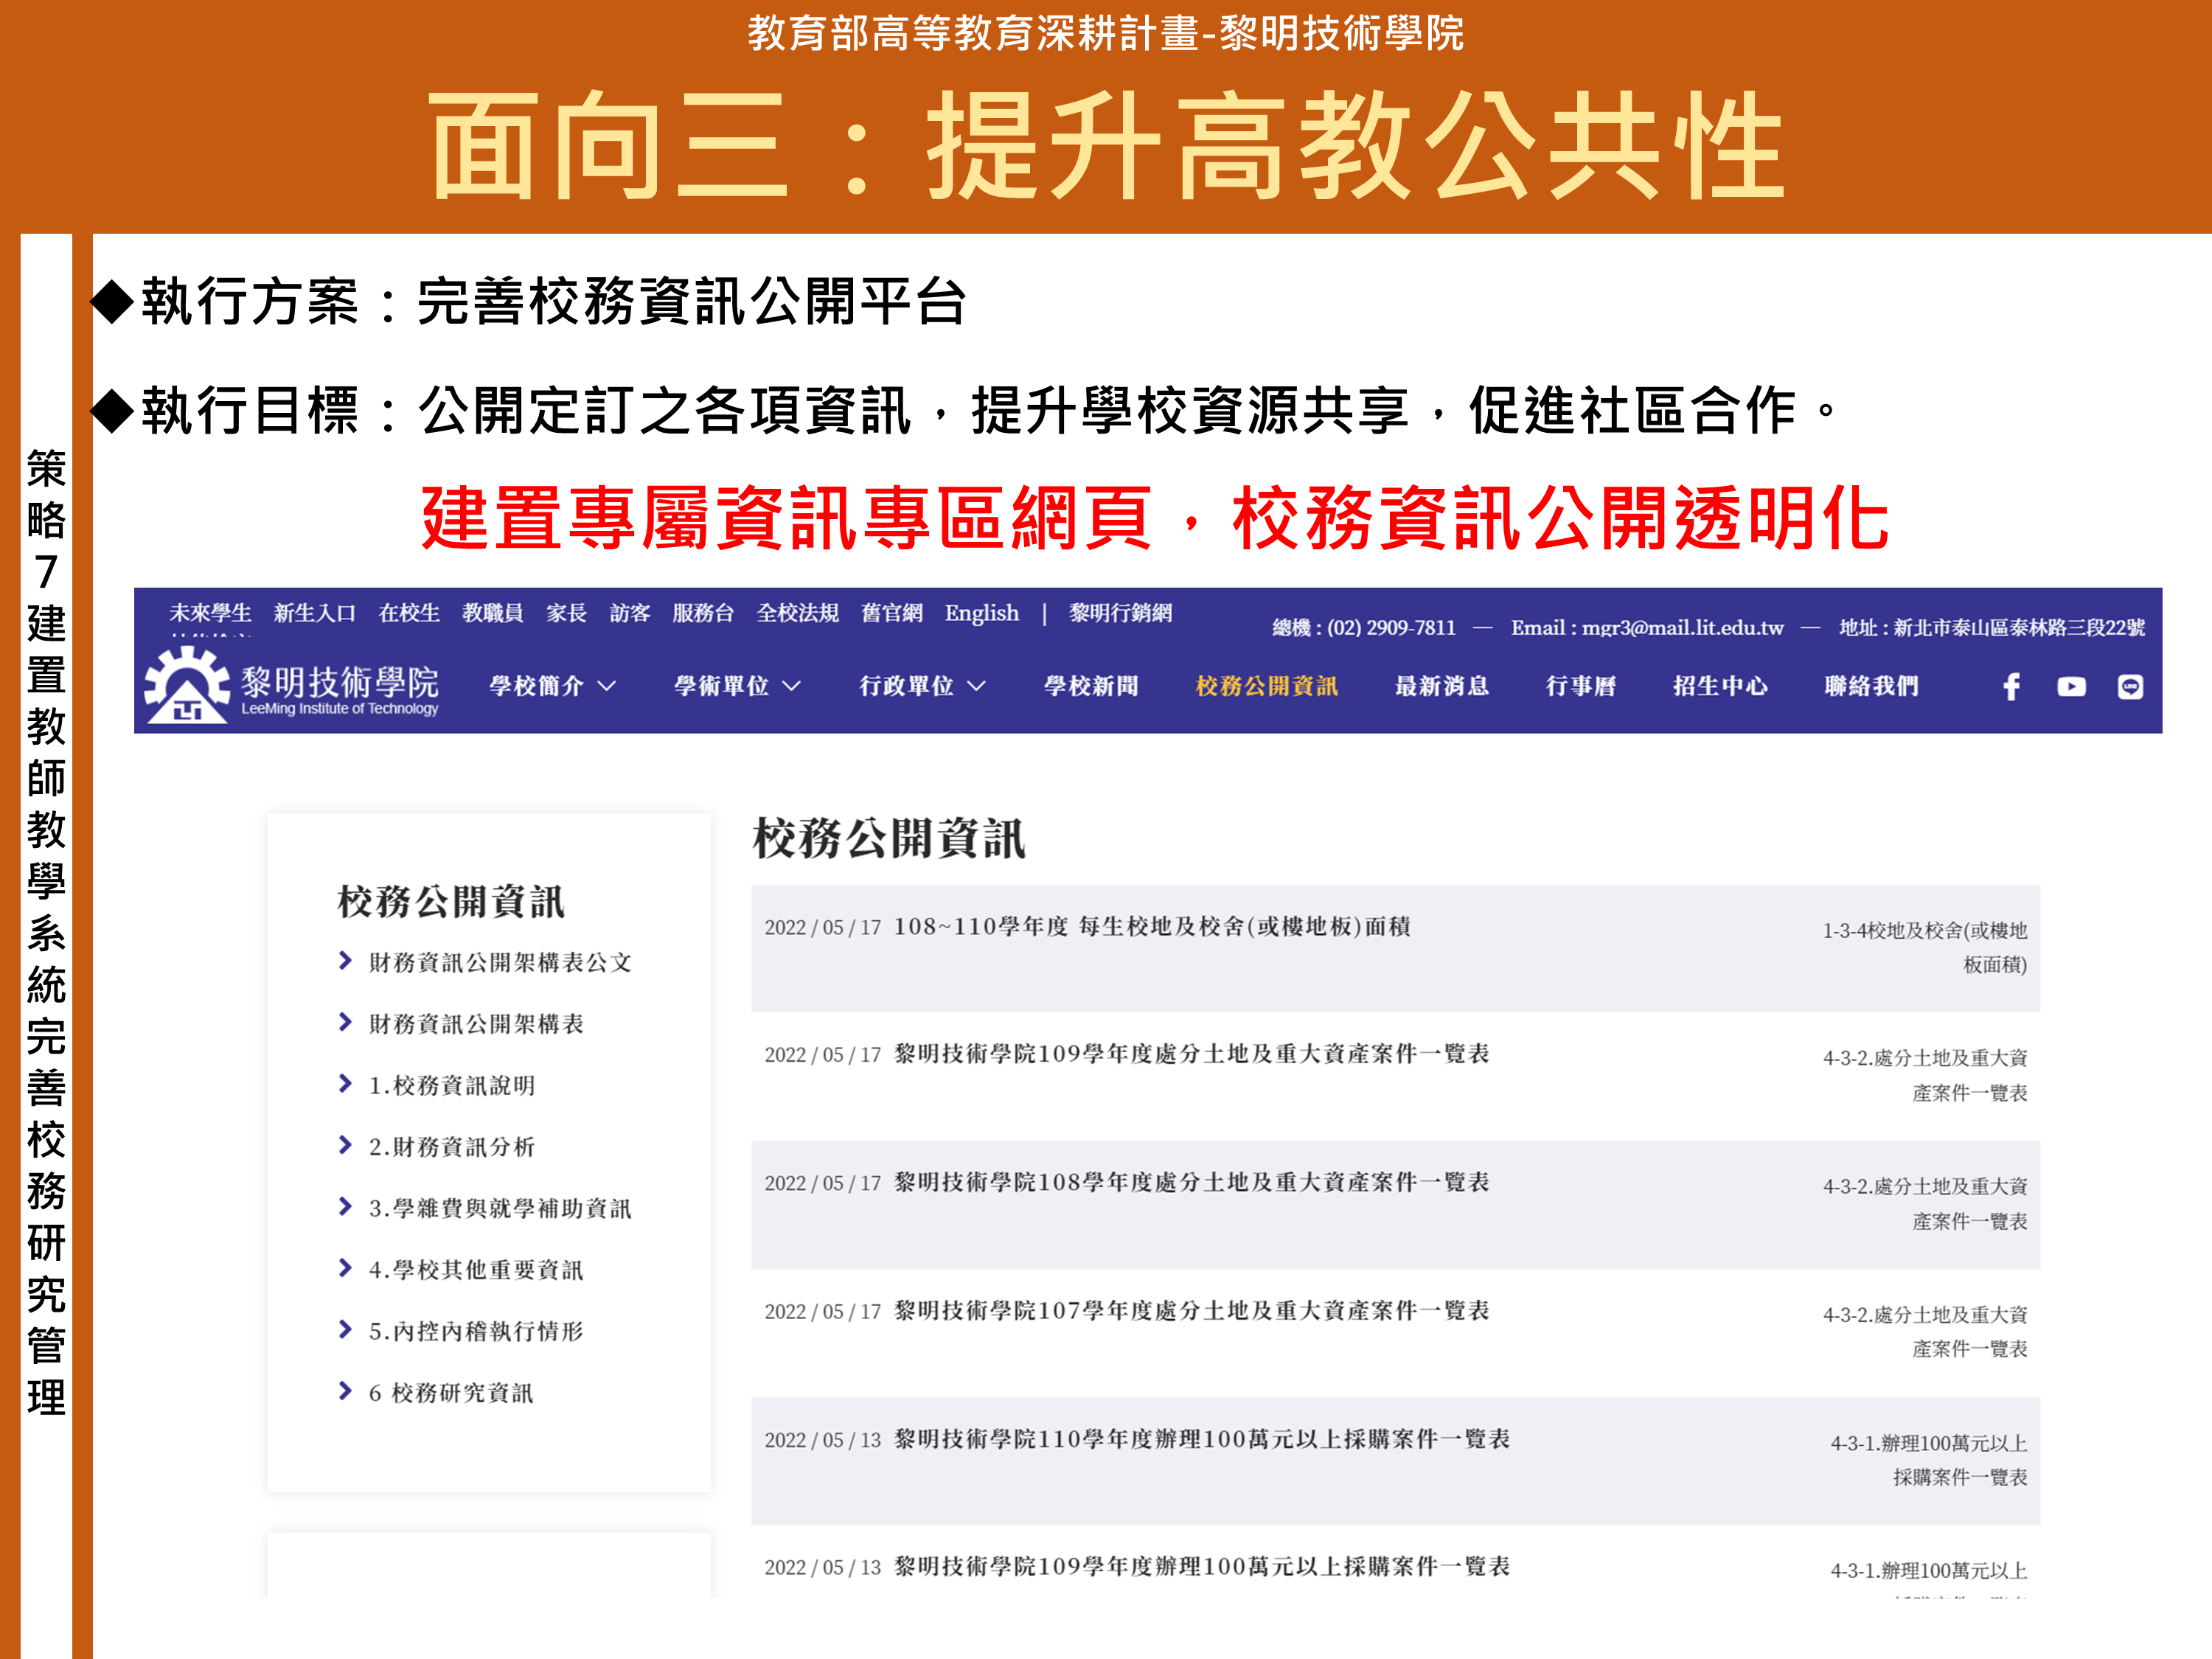This screenshot has width=2212, height=1659.
Task: Click chevron beside 3.學雜費與就學補助資訊
Action: point(345,1207)
